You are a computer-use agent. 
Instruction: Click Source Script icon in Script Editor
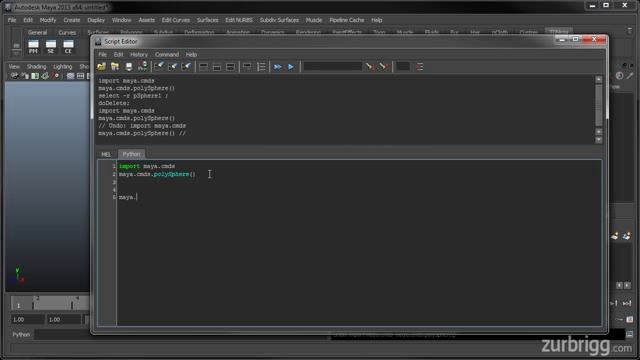tap(115, 67)
